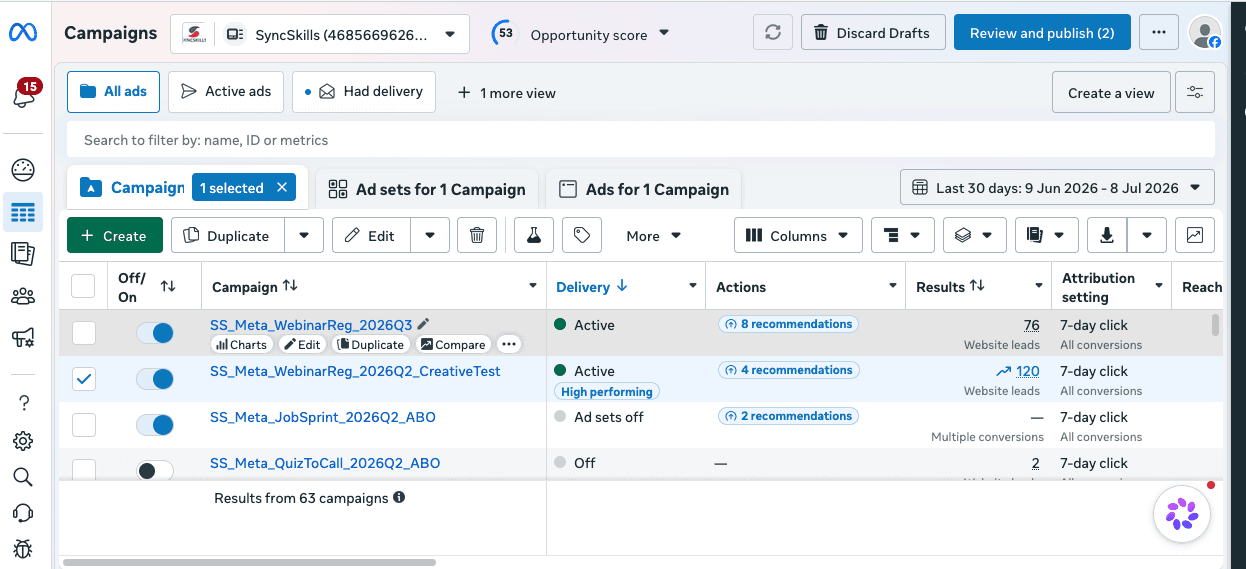Viewport: 1246px width, 569px height.
Task: Click the pencil icon next to SS_Meta_WebinarReg_2026Q3
Action: 423,324
